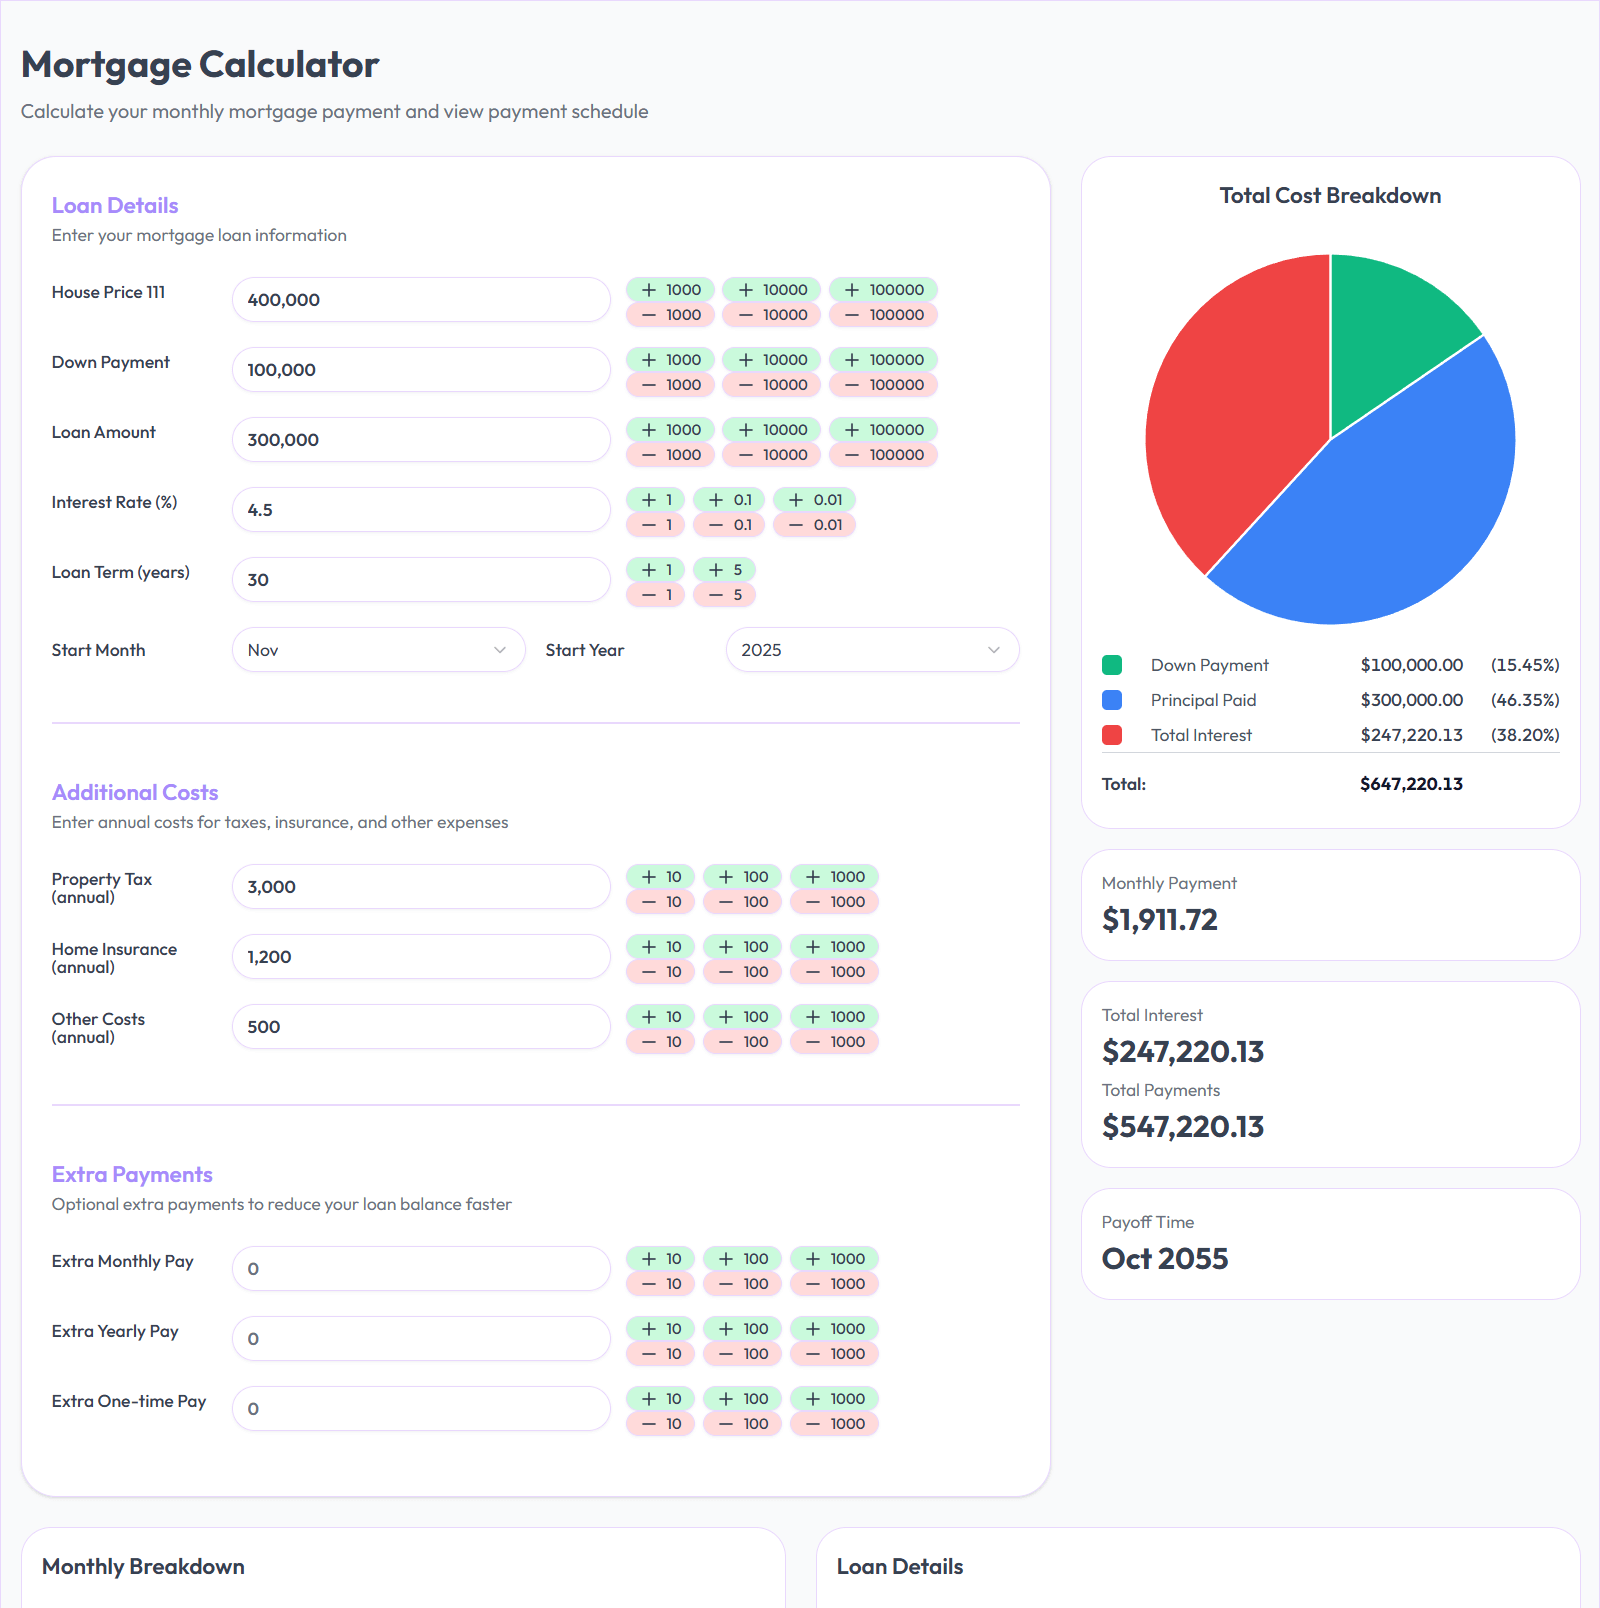Decrease Interest Rate by 0.01
1600x1608 pixels.
tap(814, 524)
